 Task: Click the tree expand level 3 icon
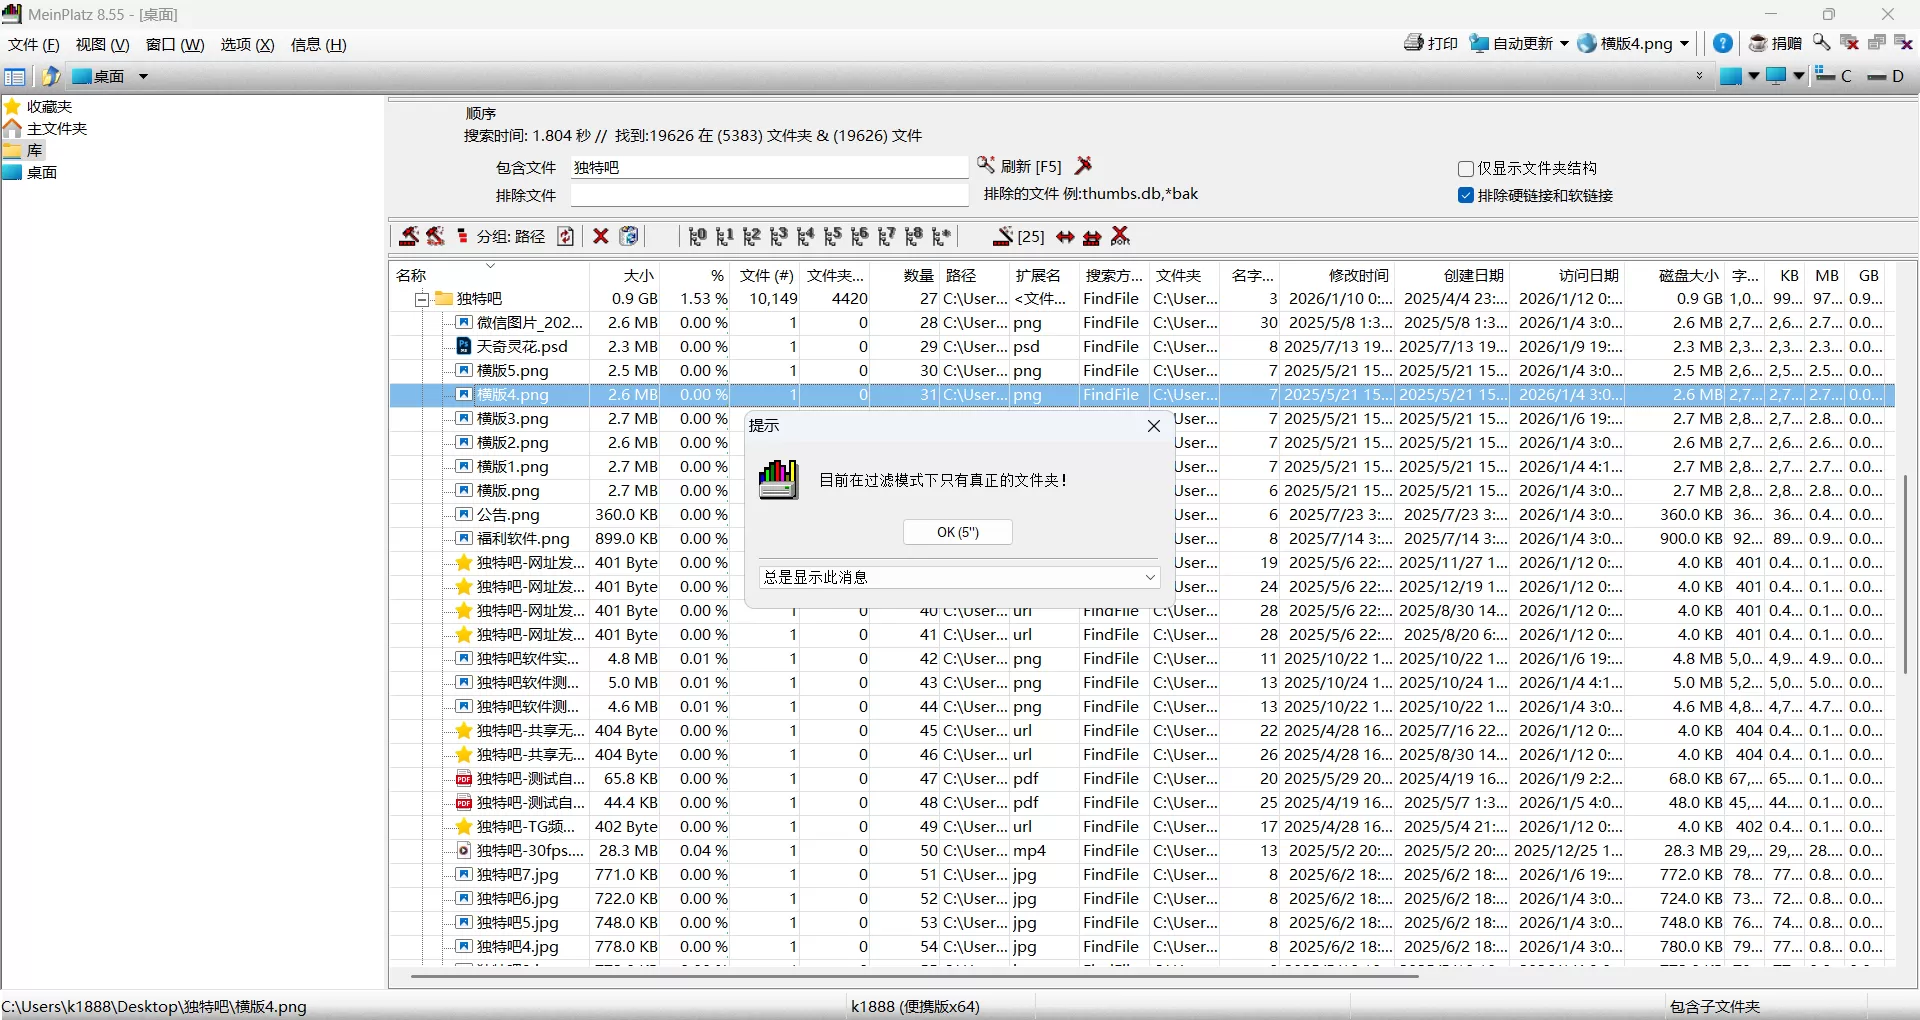click(779, 237)
